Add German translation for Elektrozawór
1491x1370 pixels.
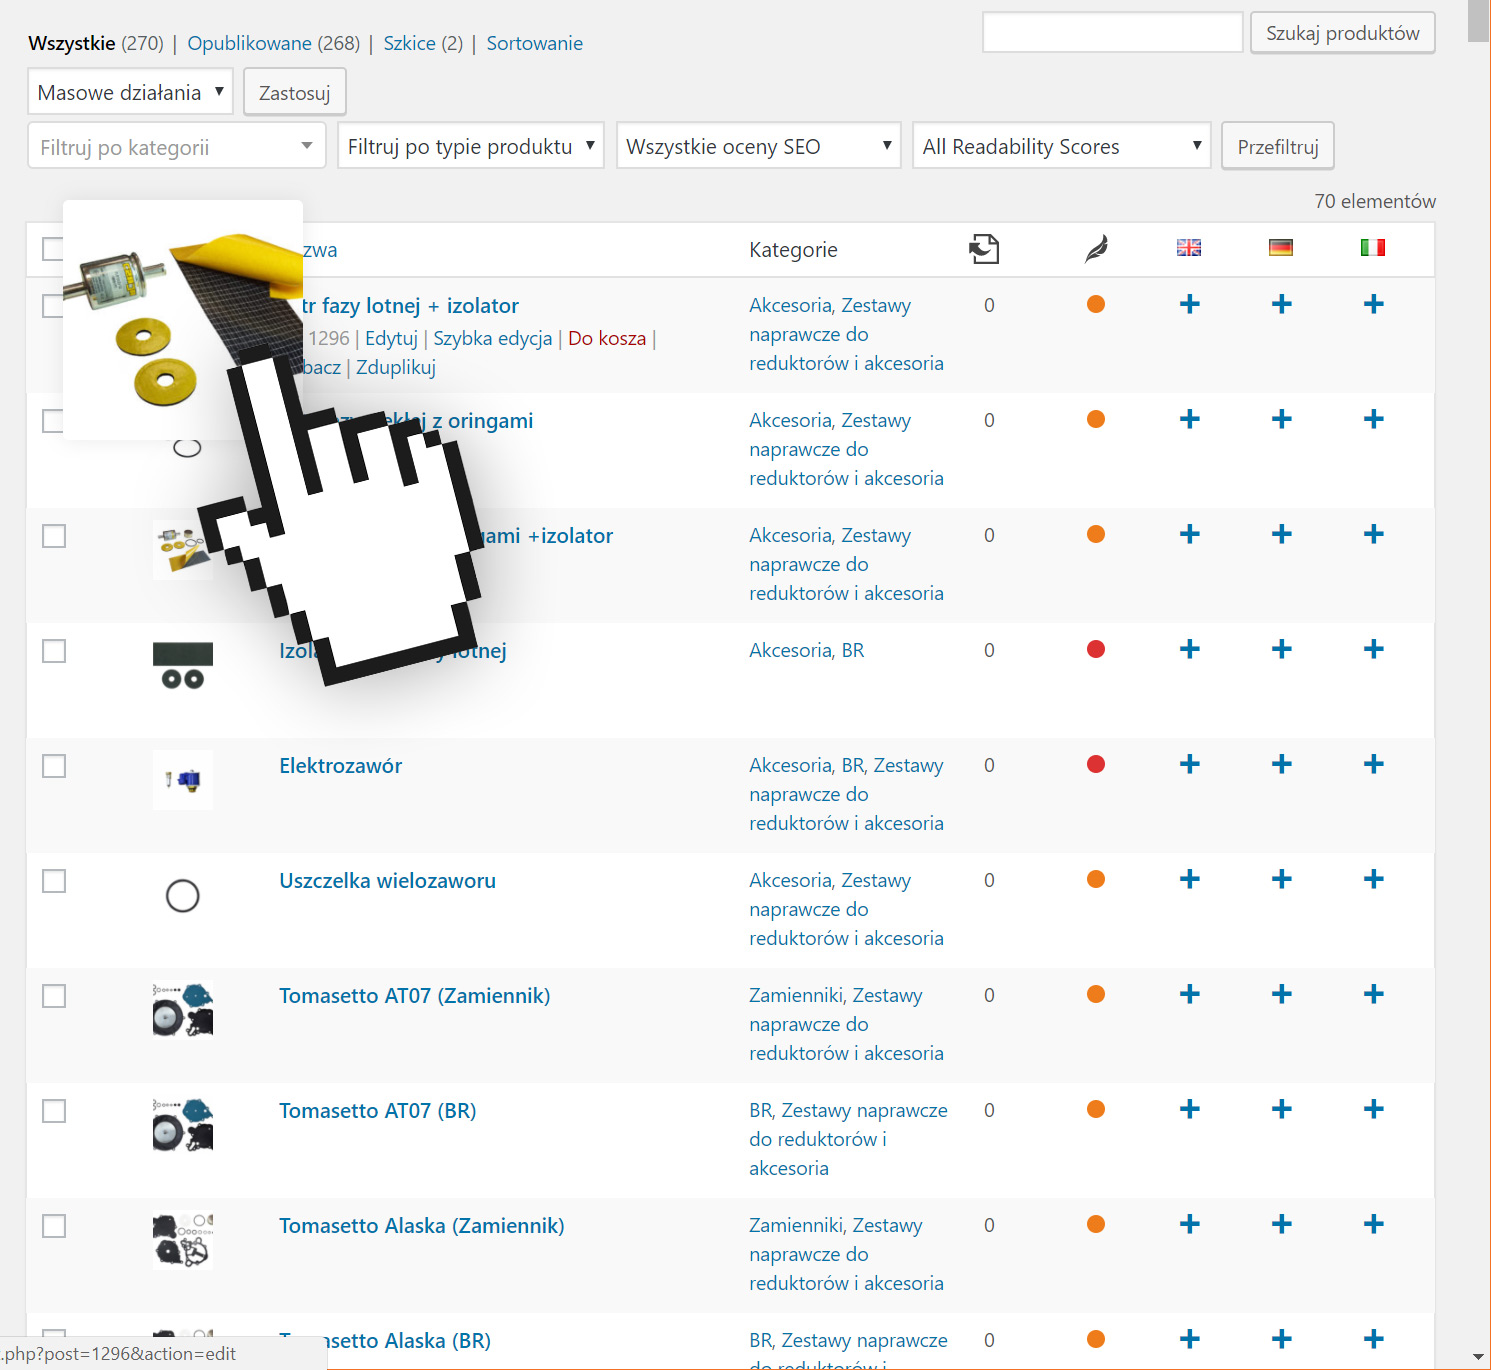[1281, 764]
